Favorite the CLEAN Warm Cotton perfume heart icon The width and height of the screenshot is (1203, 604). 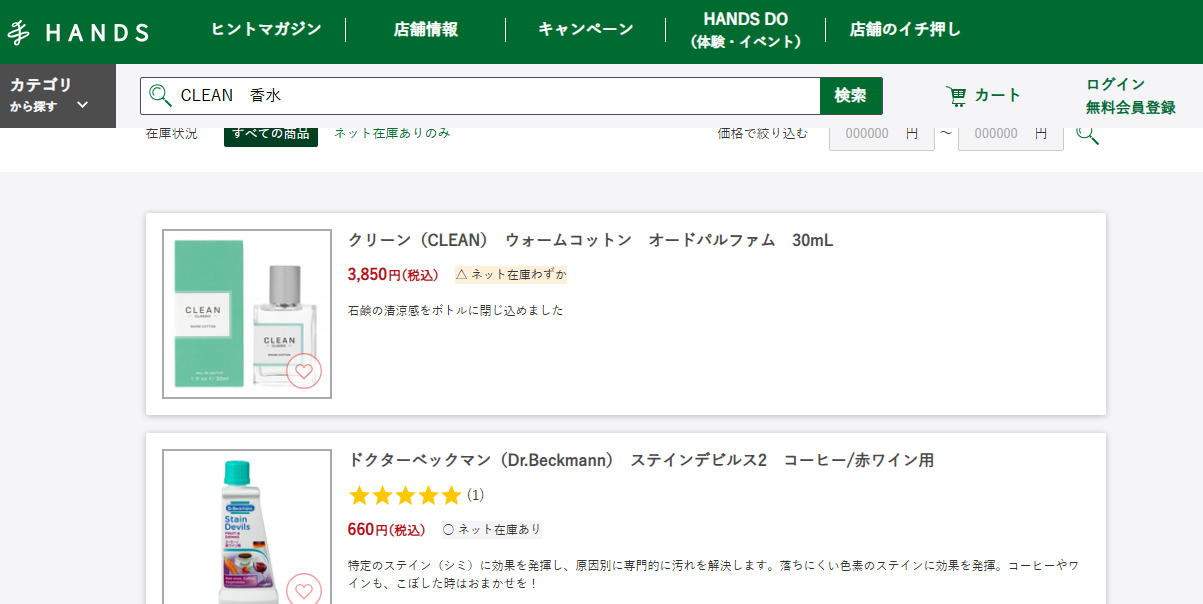coord(304,371)
